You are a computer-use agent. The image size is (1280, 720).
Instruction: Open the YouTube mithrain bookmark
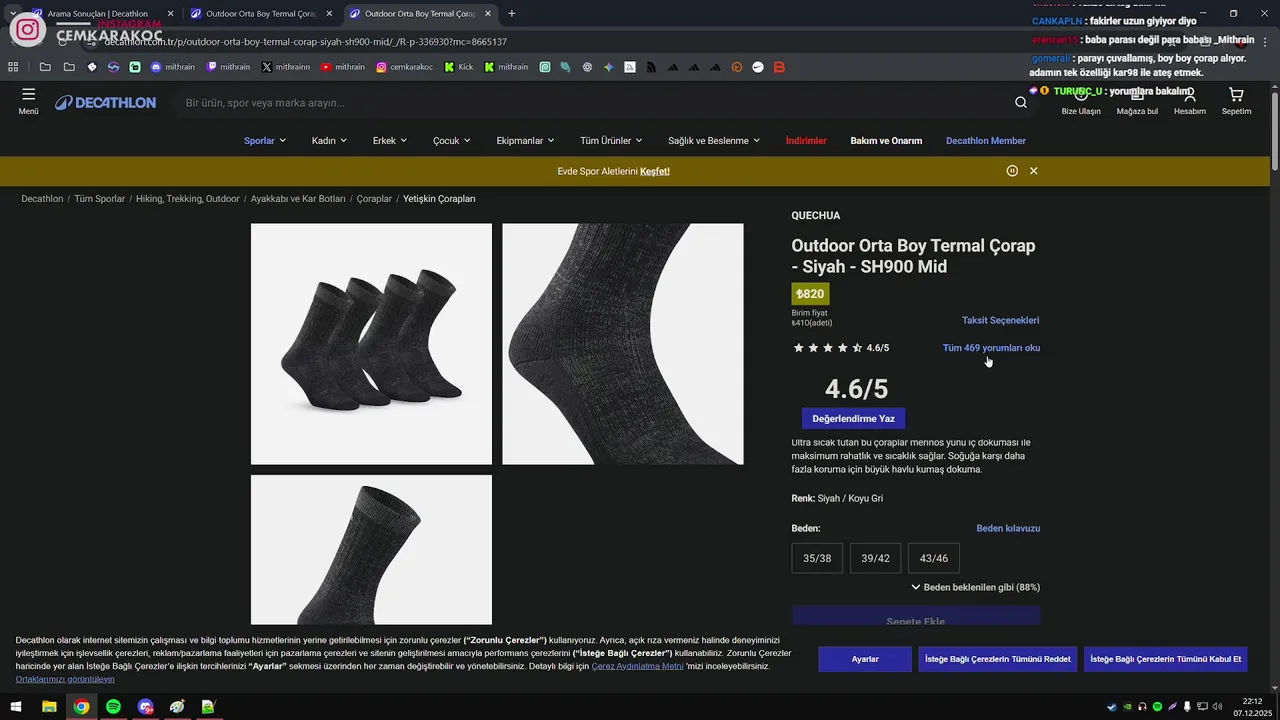click(343, 67)
